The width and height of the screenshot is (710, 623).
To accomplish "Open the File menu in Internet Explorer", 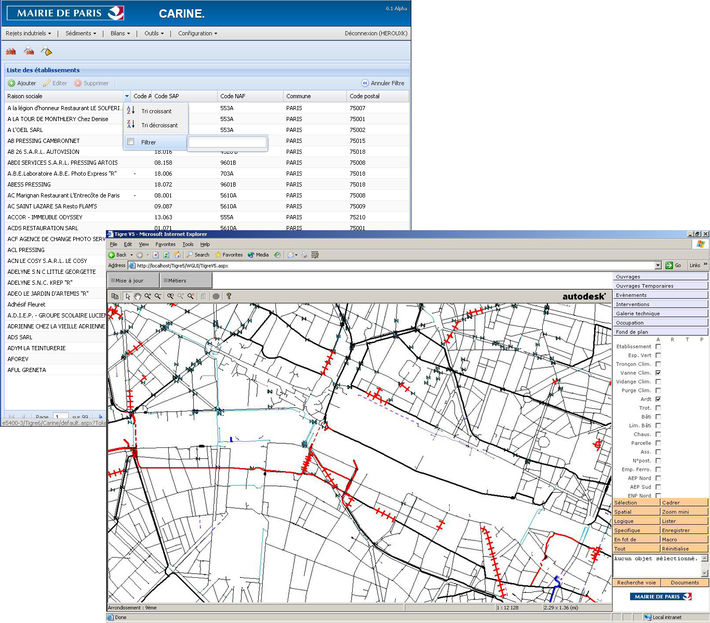I will tap(114, 244).
